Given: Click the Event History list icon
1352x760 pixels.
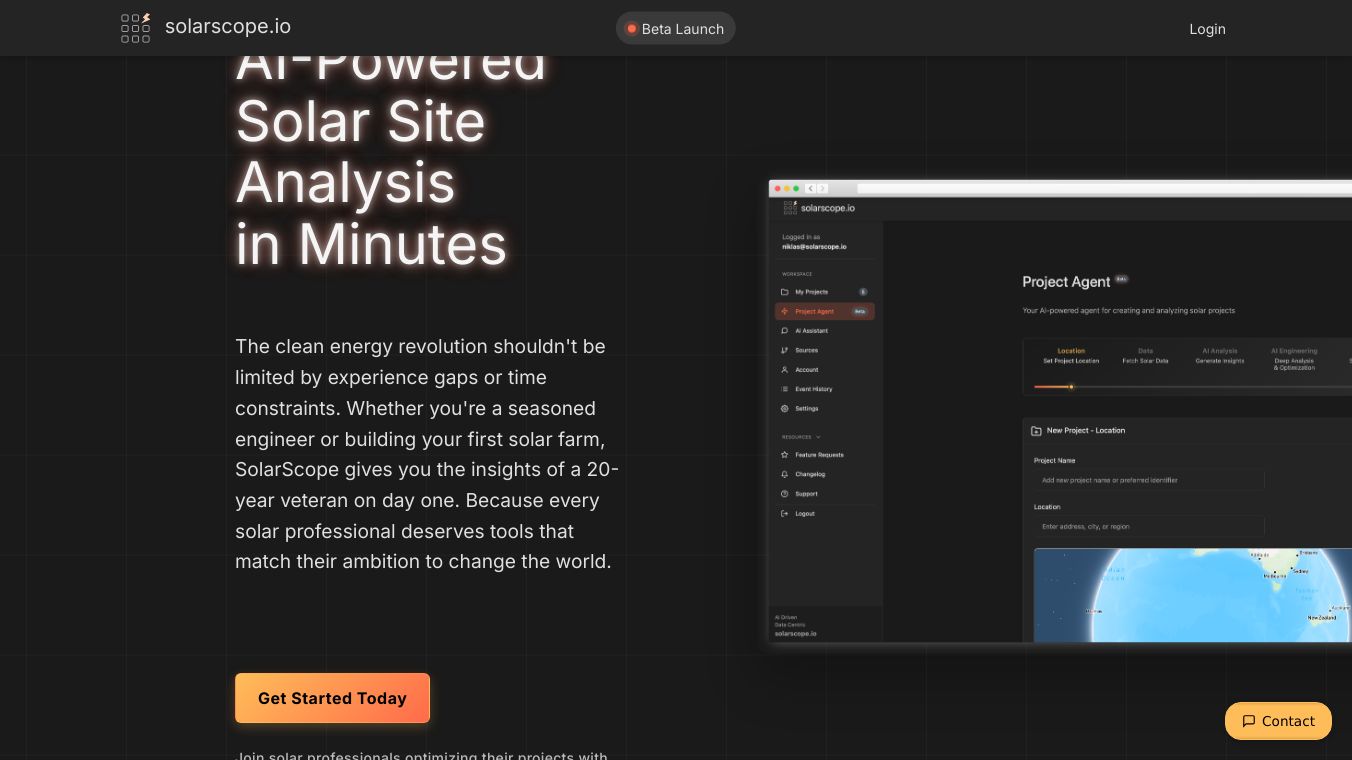Looking at the screenshot, I should click(x=785, y=389).
